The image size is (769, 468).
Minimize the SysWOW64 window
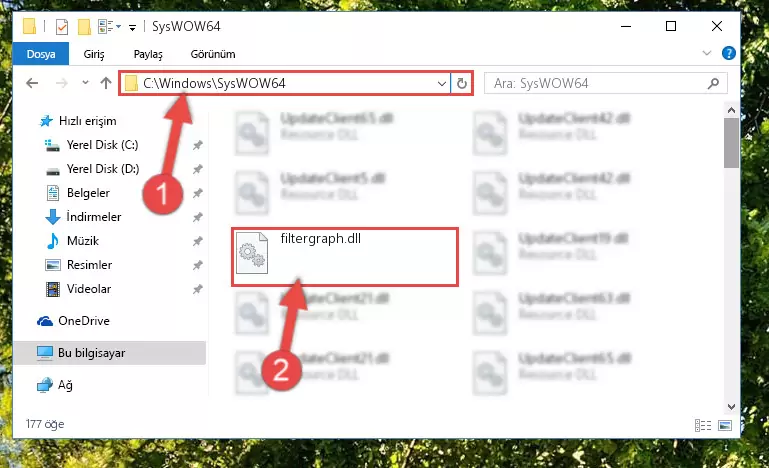pos(626,26)
